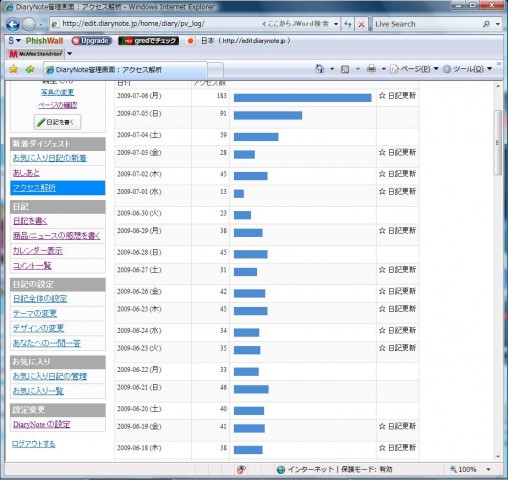This screenshot has height=480, width=508.
Task: Click the page vertical scrollbar thumb
Action: pos(498,143)
